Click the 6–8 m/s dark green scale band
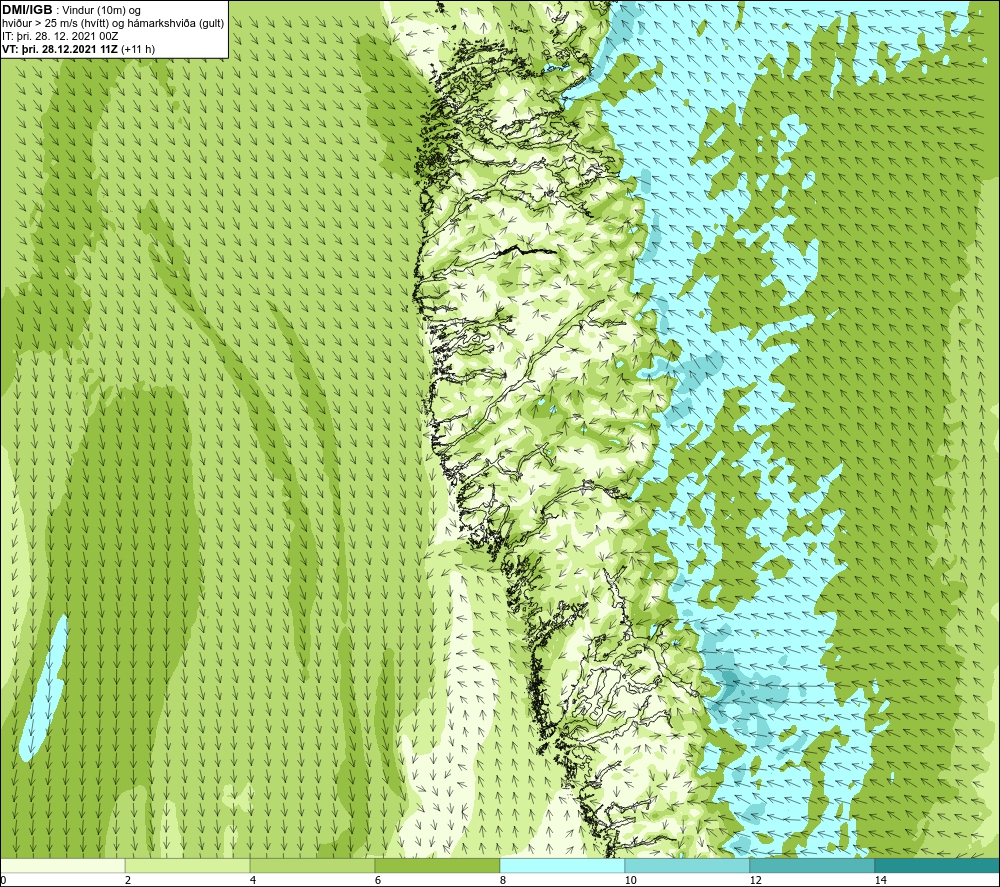 pyautogui.click(x=438, y=865)
